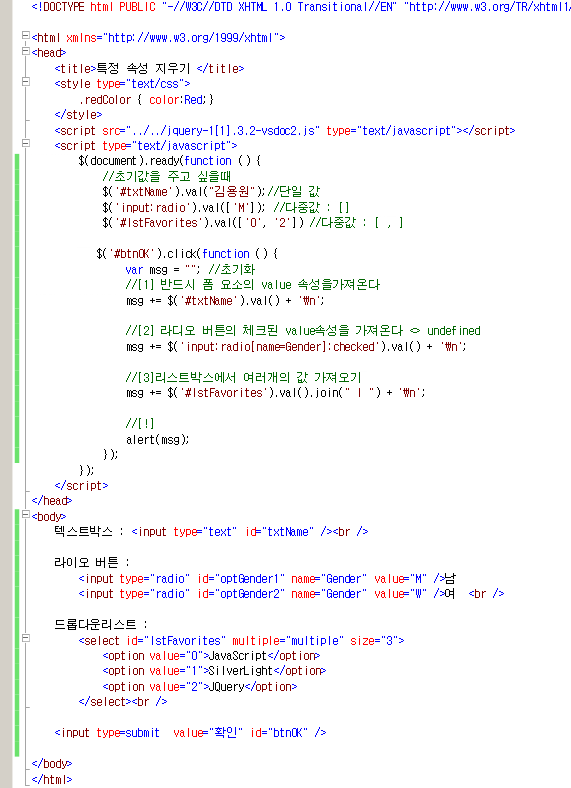The height and width of the screenshot is (788, 571).
Task: Click the label text '텍스트박스 :'
Action: click(x=89, y=532)
